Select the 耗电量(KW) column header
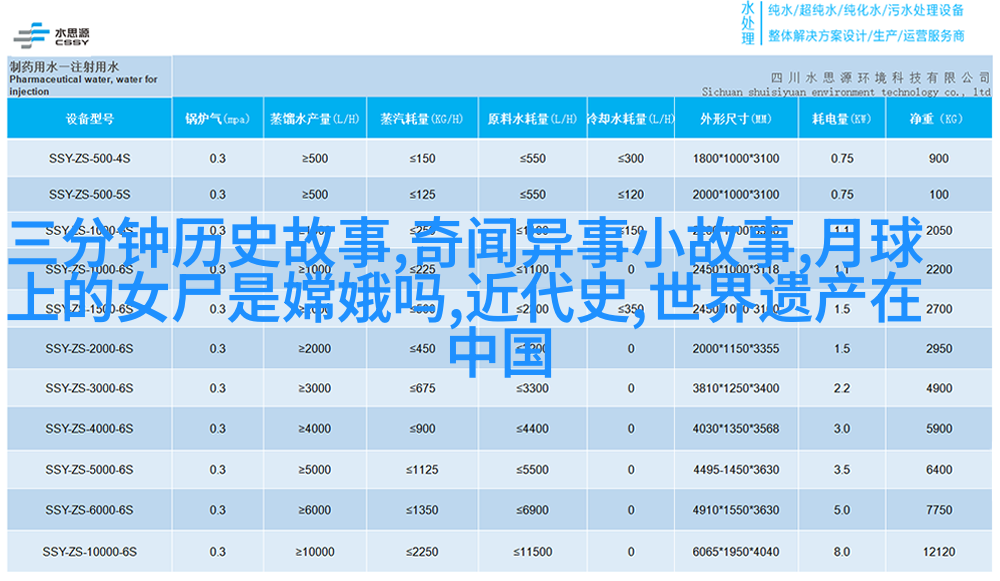The width and height of the screenshot is (1000, 581). pos(841,119)
